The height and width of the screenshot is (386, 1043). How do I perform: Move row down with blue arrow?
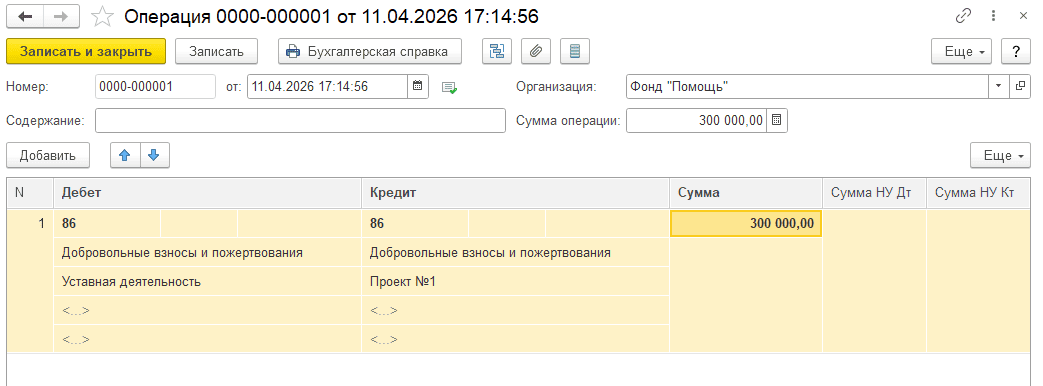[x=154, y=155]
